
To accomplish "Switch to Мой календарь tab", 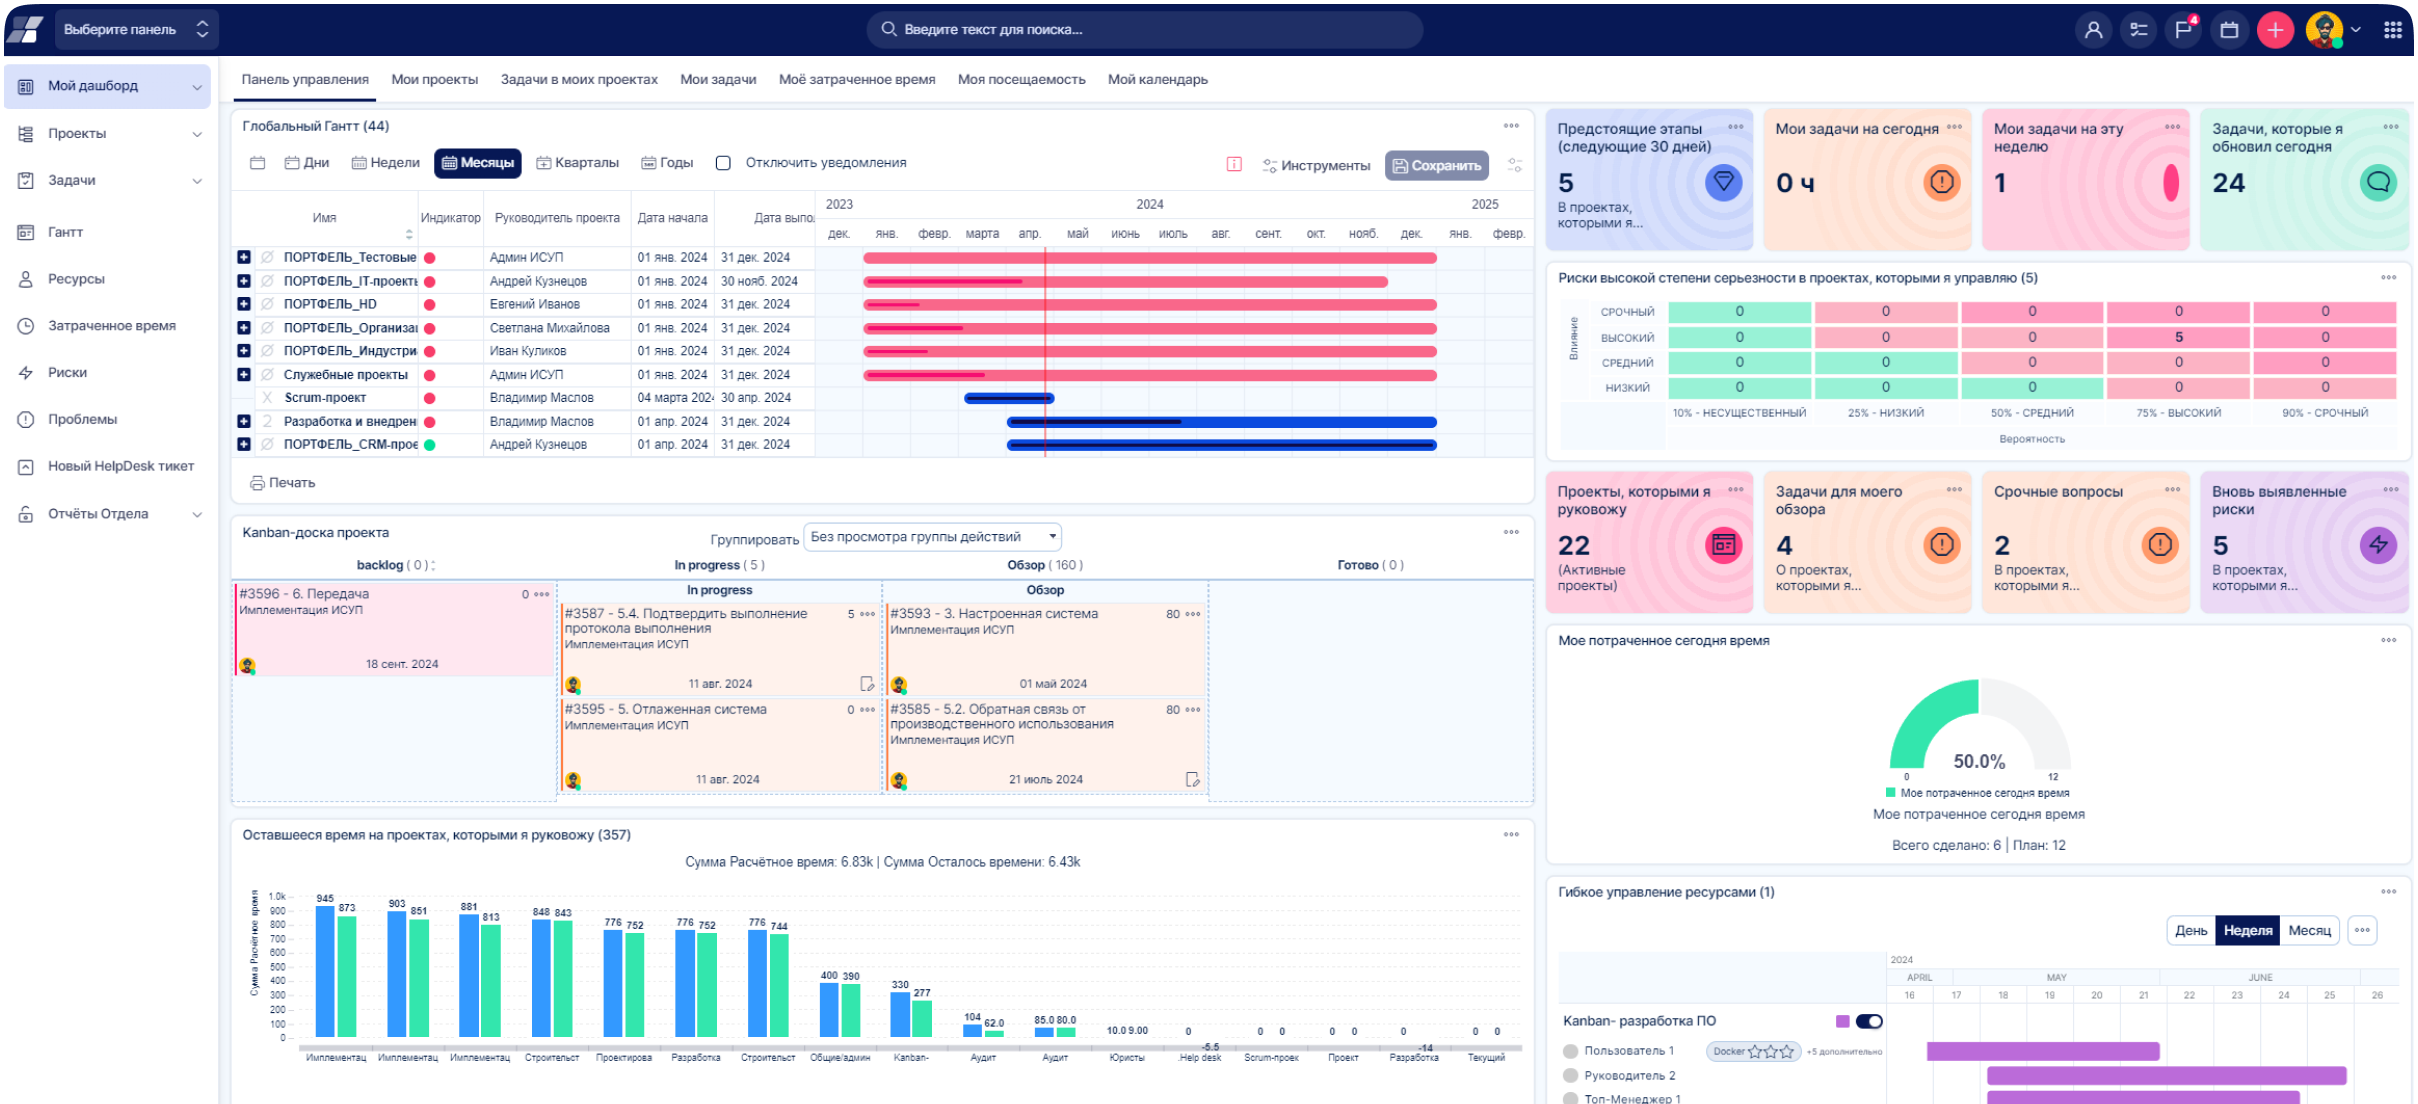I will click(x=1157, y=80).
